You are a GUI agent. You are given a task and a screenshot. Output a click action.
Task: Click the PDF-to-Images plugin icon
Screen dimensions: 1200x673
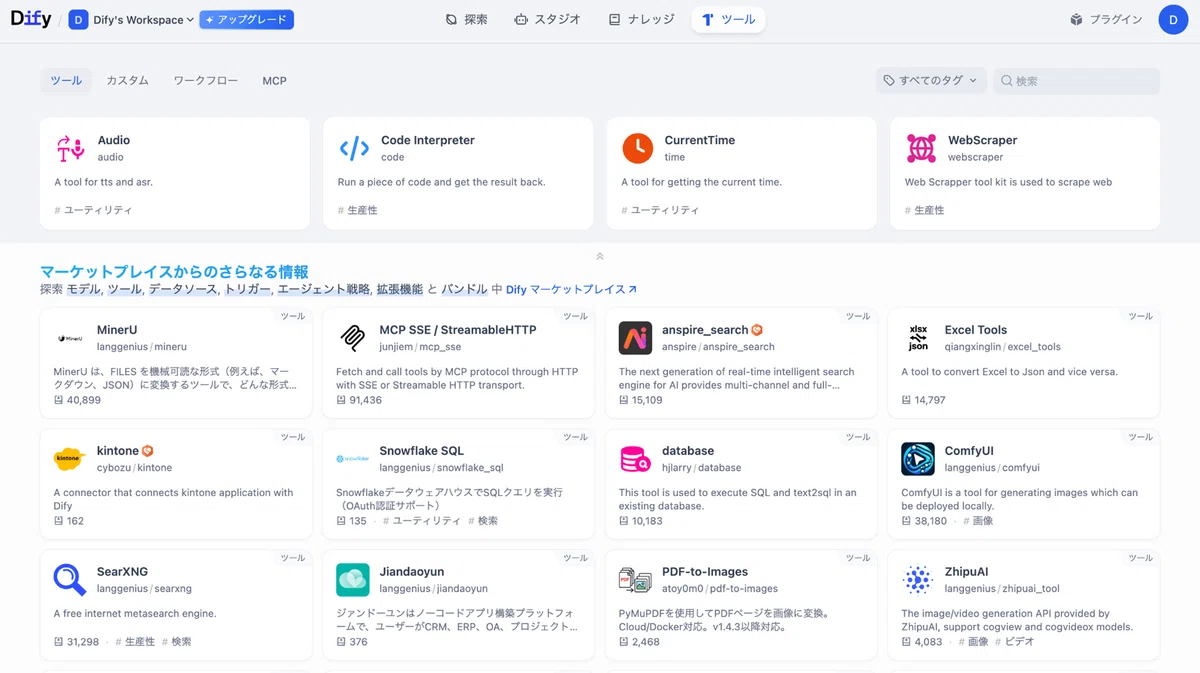635,580
